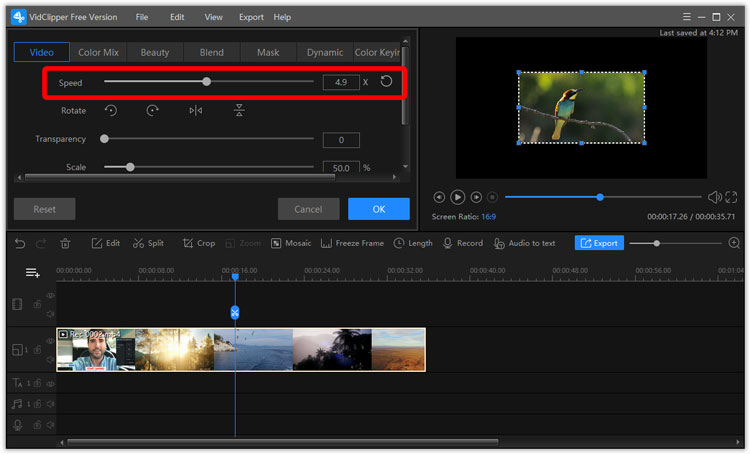Image resolution: width=750 pixels, height=454 pixels.
Task: Split the clip at the playhead
Action: tap(148, 243)
